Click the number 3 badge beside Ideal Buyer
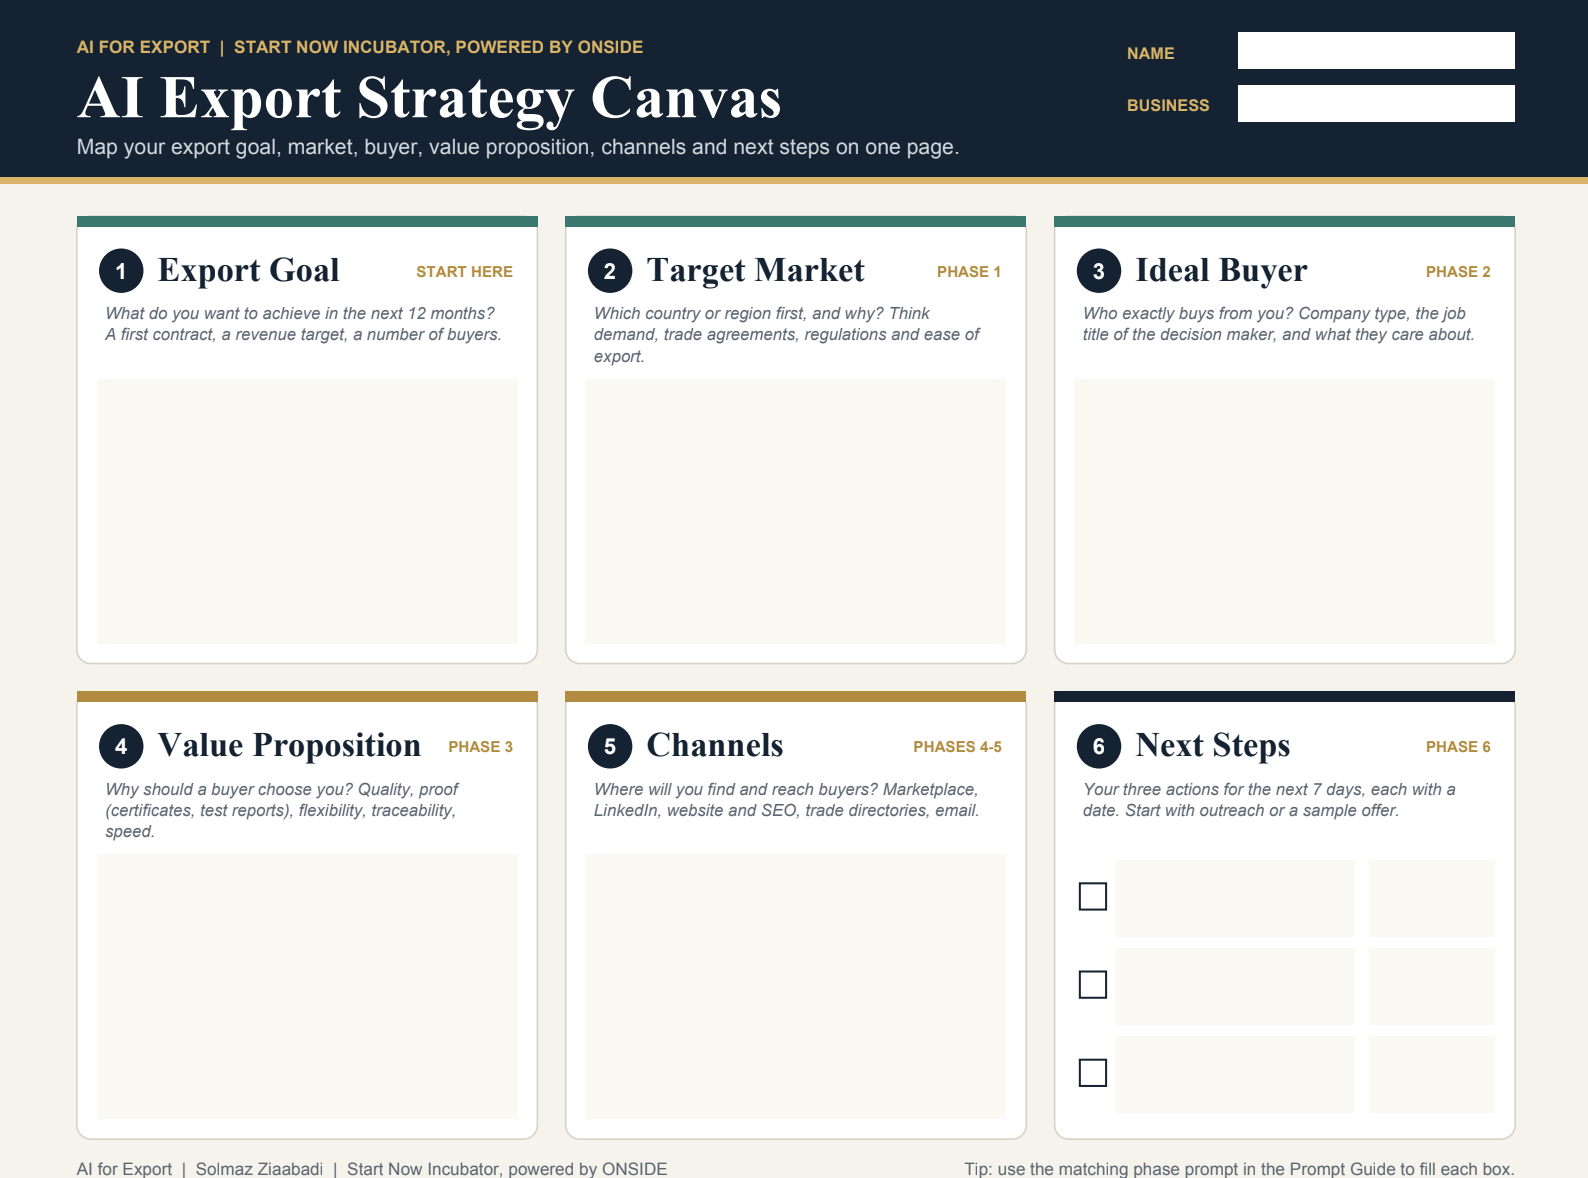The width and height of the screenshot is (1588, 1178). (x=1099, y=271)
